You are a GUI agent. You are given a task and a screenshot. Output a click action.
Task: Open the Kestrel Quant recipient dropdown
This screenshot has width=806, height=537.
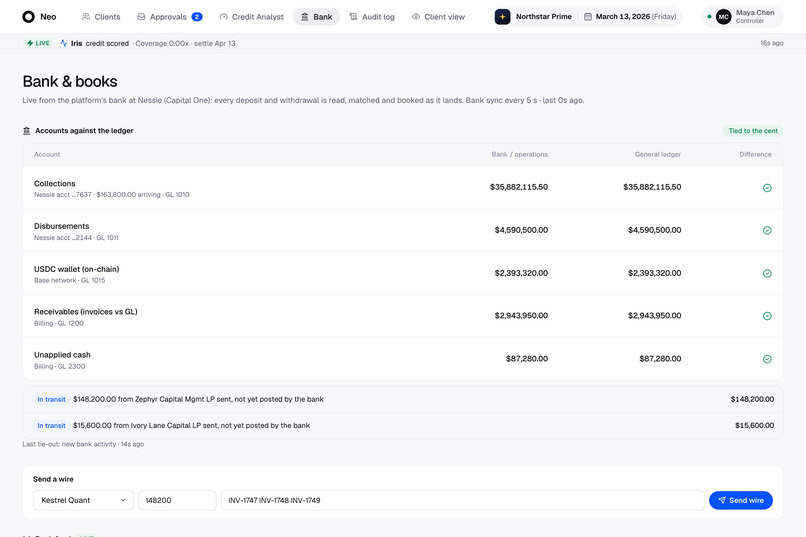[83, 500]
